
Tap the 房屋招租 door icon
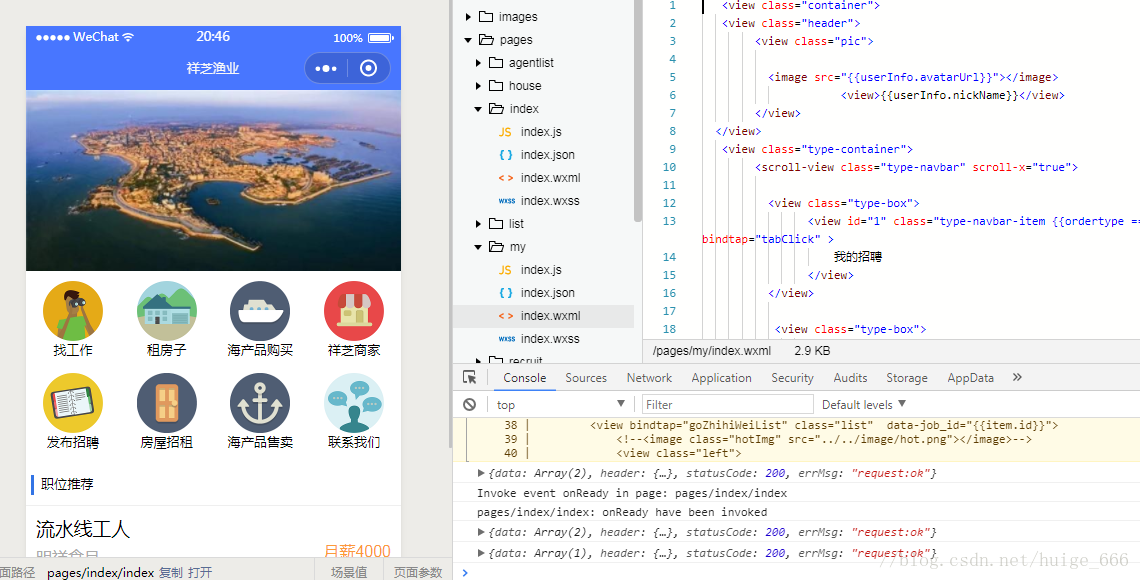[166, 403]
